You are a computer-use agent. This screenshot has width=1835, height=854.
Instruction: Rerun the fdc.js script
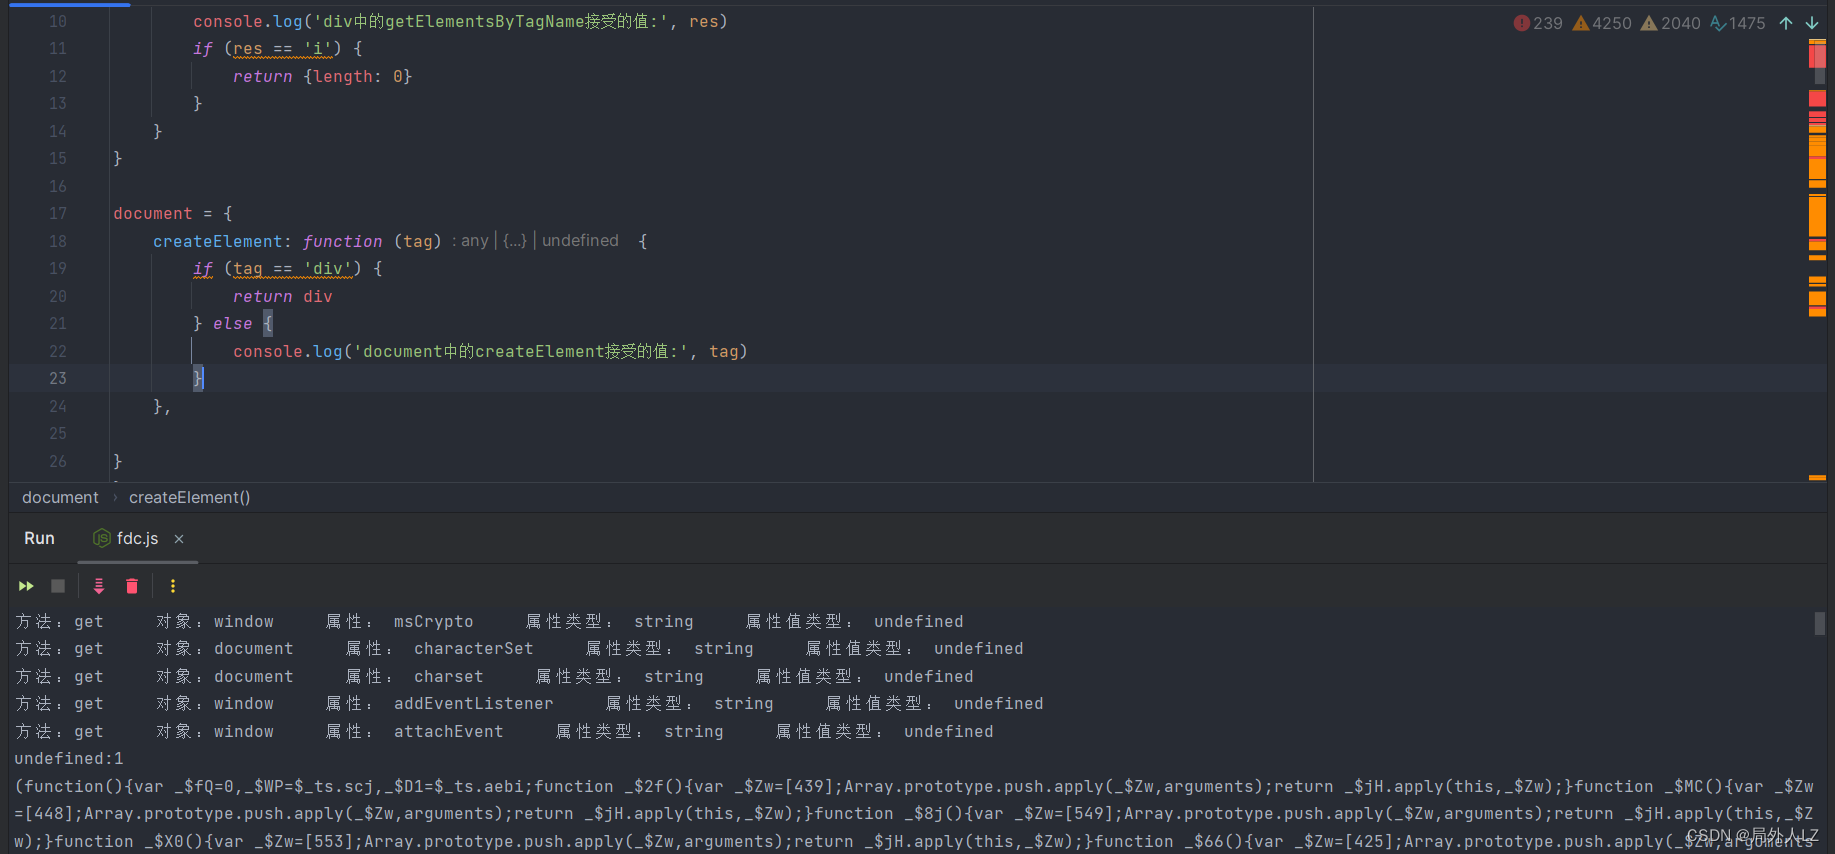[26, 586]
